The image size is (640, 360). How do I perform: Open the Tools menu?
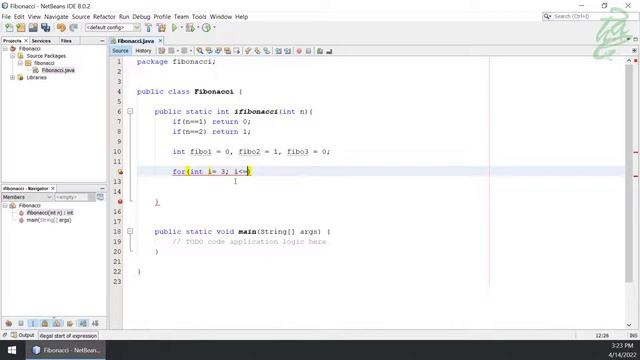pyautogui.click(x=199, y=17)
